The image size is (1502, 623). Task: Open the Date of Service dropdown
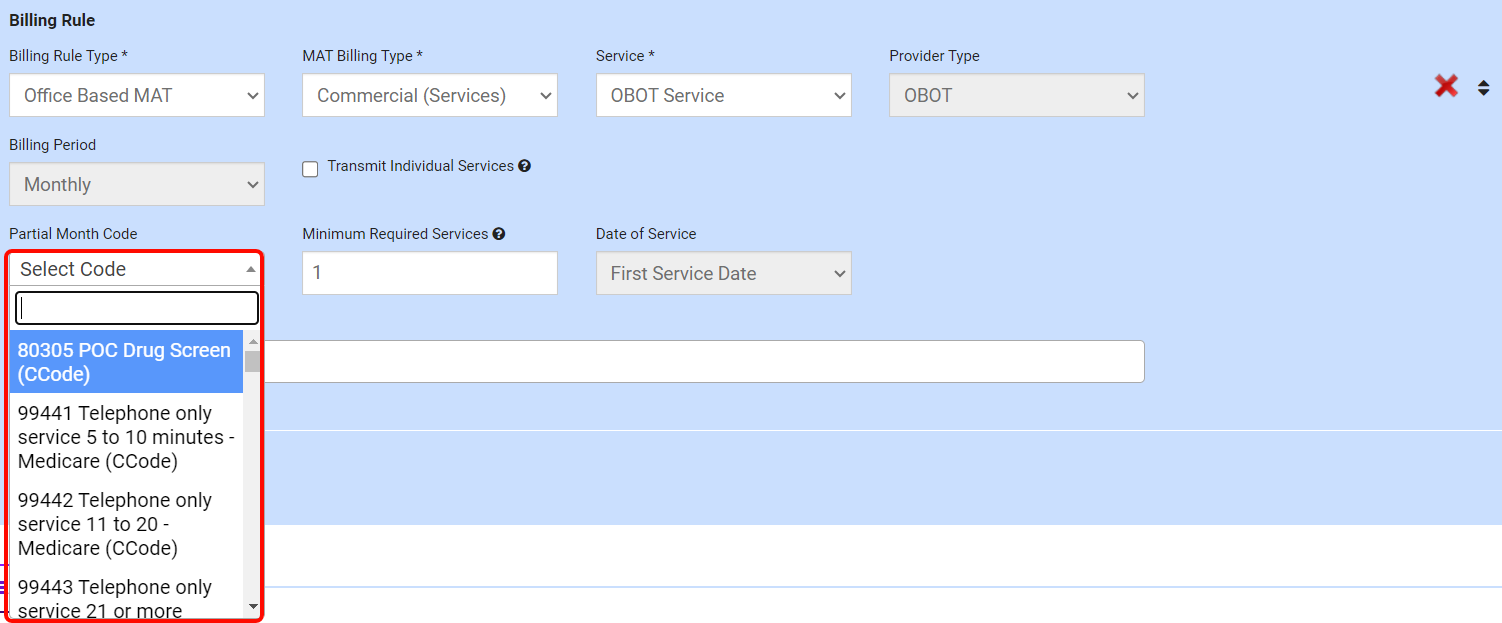[x=723, y=274]
